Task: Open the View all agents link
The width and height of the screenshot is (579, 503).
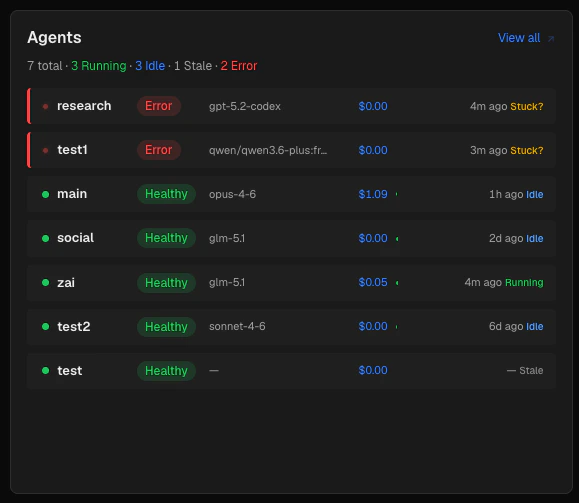Action: [519, 38]
